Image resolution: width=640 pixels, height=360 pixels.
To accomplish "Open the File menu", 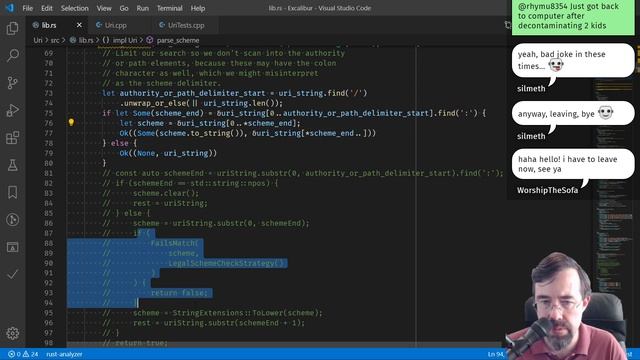I will pos(27,8).
